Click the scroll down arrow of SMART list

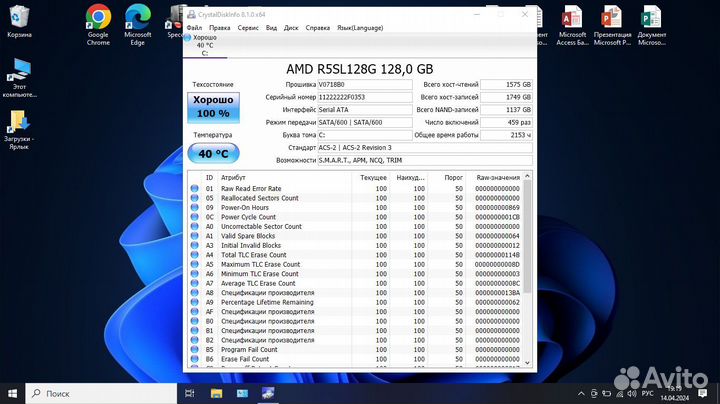(x=527, y=363)
